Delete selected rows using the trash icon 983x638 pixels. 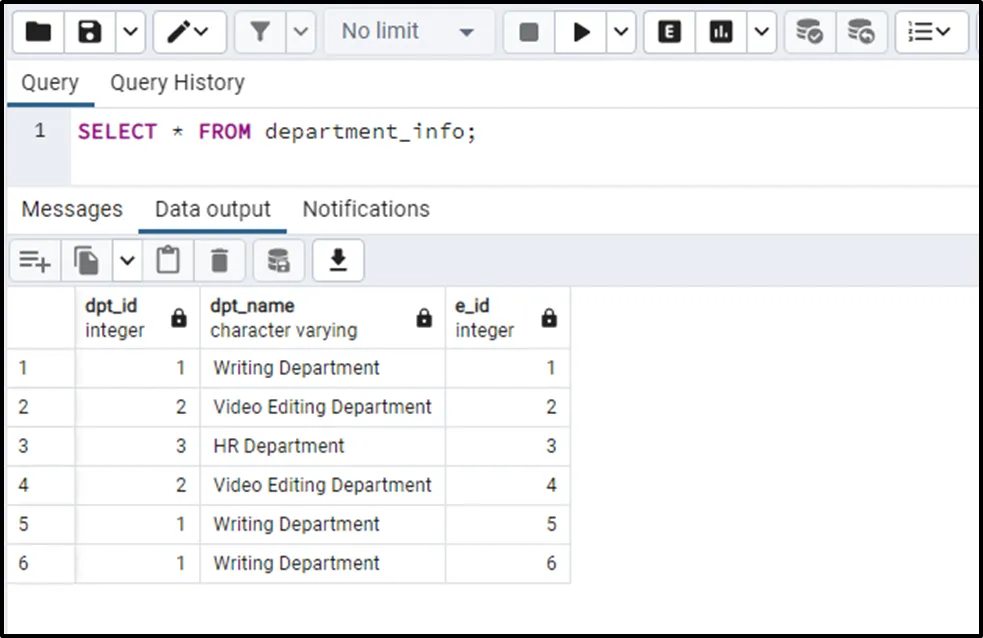(220, 261)
